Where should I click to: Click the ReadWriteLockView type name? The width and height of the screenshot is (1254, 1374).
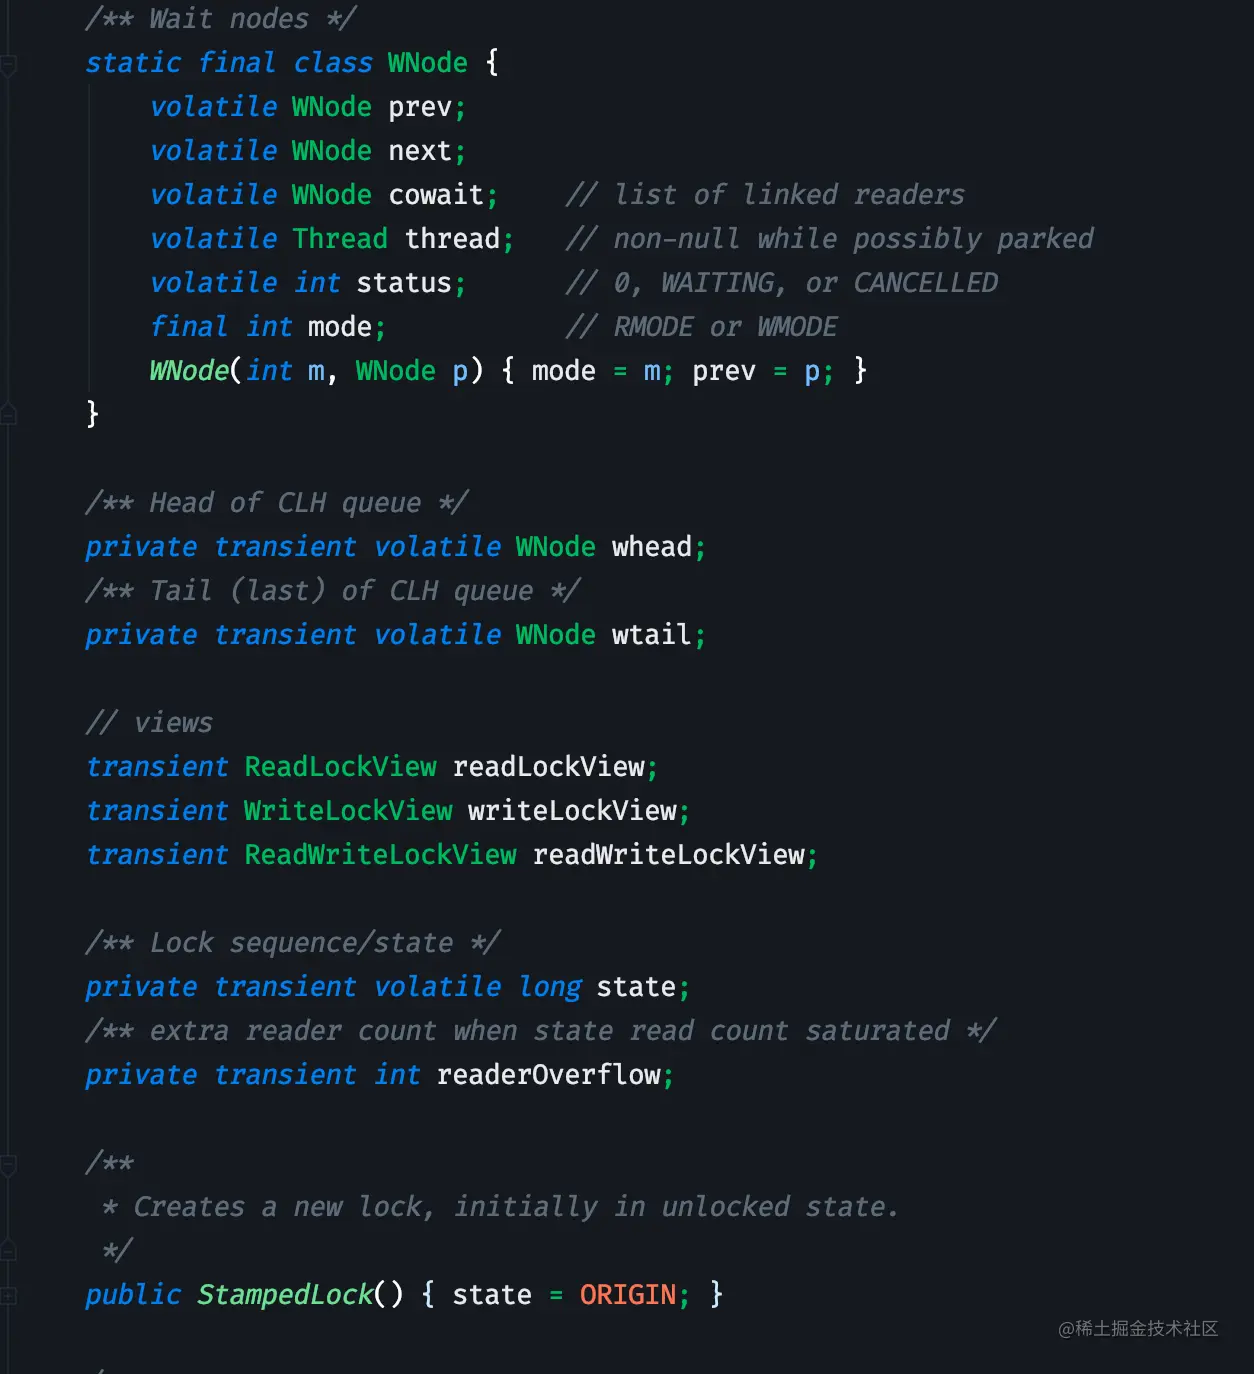click(380, 855)
